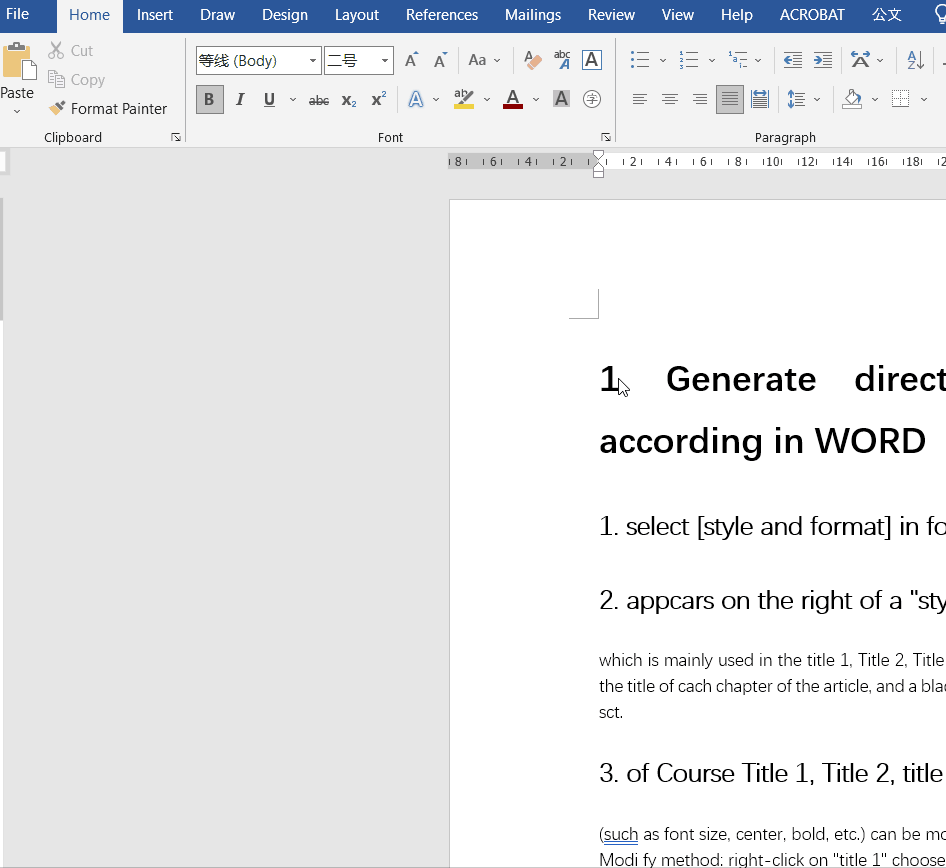The width and height of the screenshot is (946, 868).
Task: Open the ACROBAT tab
Action: [x=812, y=15]
